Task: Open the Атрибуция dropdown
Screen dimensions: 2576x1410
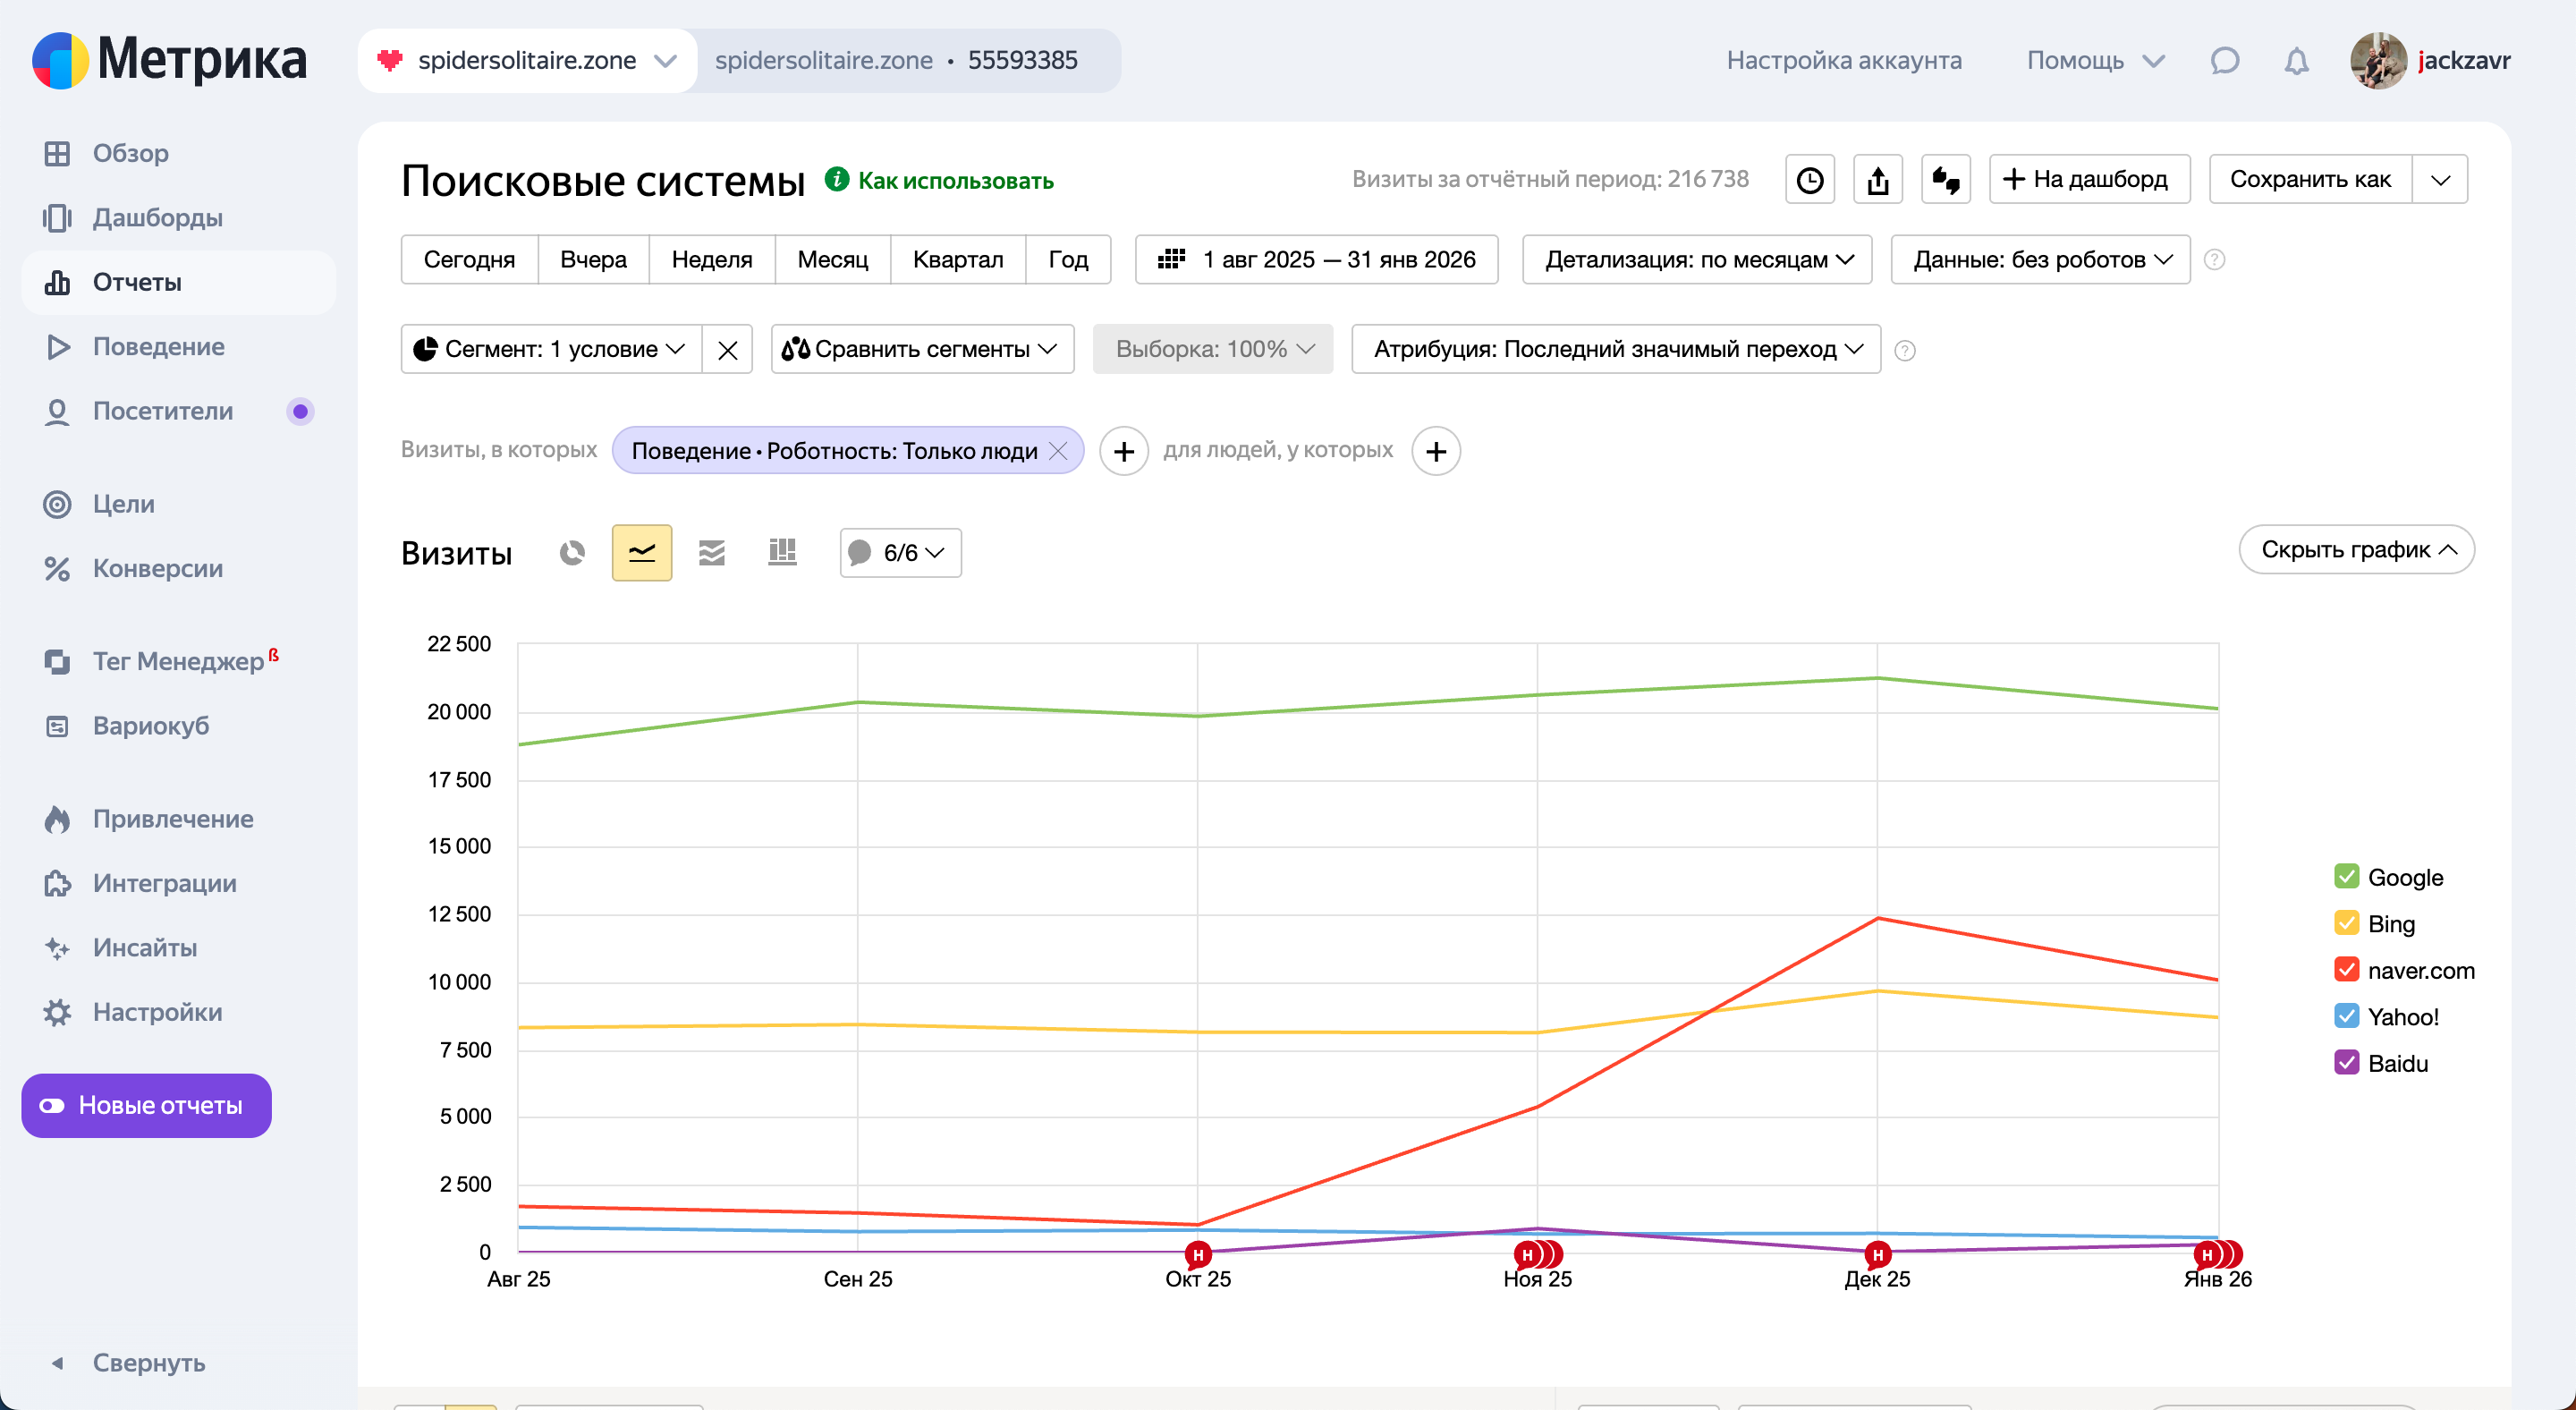Action: click(1615, 349)
